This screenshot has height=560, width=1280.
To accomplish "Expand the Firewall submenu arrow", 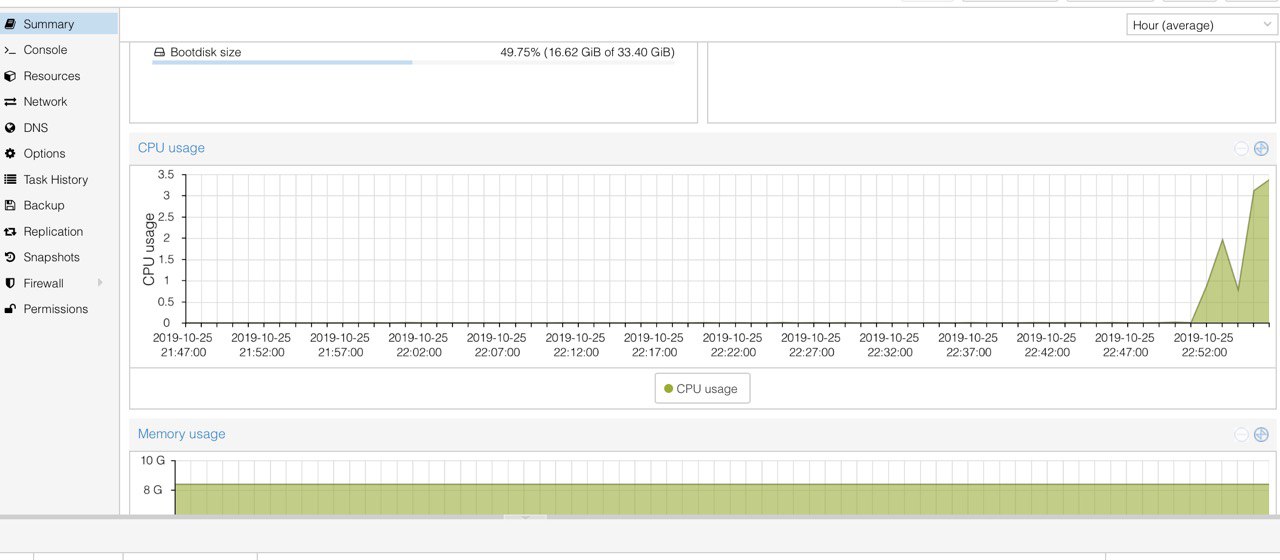I will click(100, 284).
